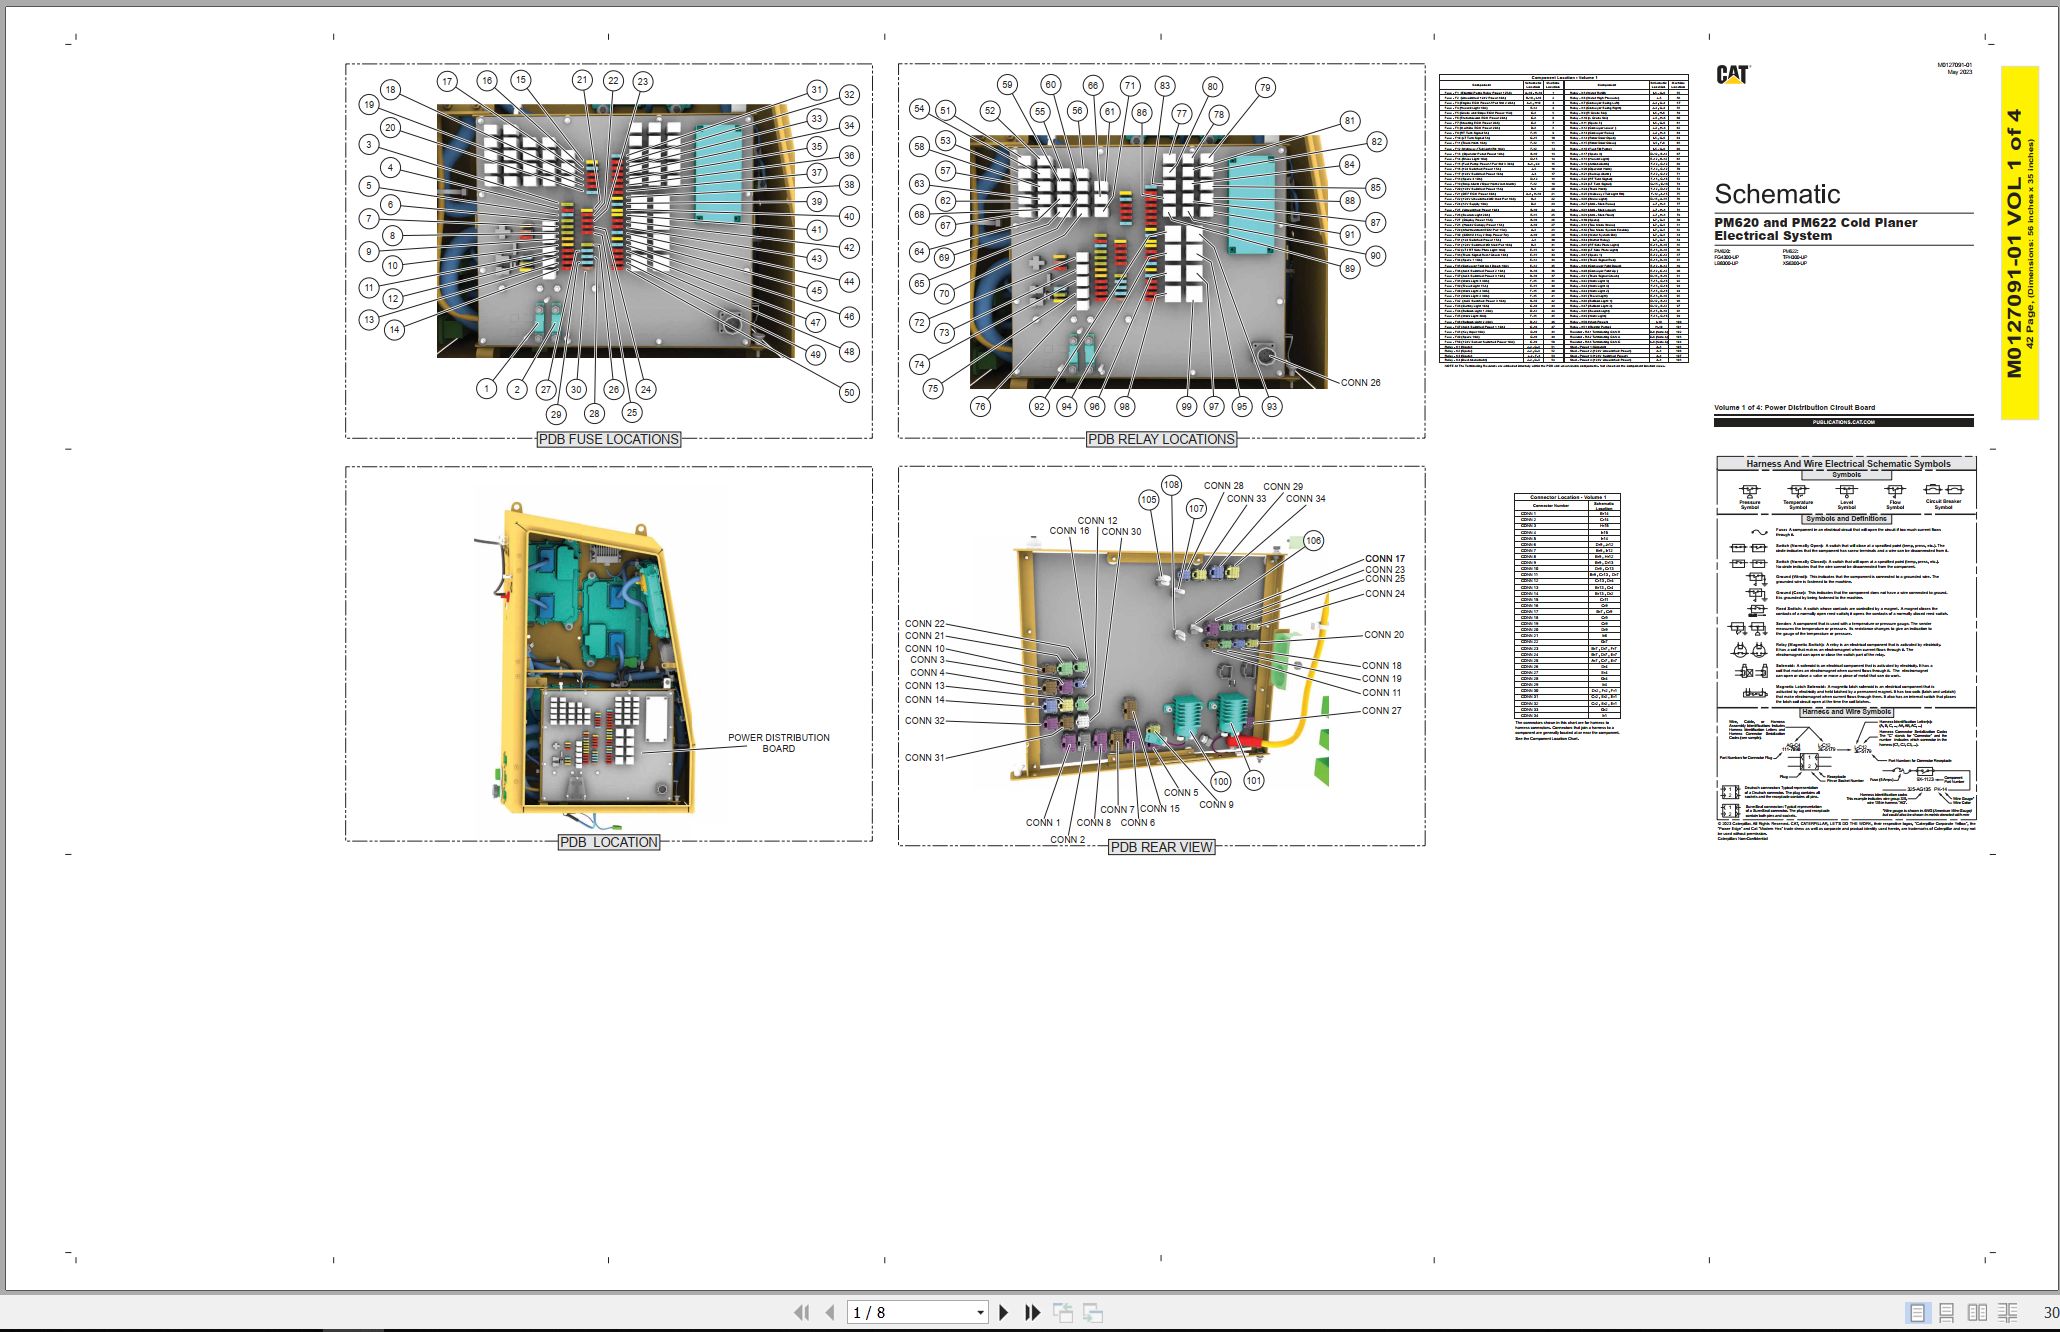Image resolution: width=2060 pixels, height=1332 pixels.
Task: Click the 'CONN 32' label in rear view
Action: (x=924, y=721)
